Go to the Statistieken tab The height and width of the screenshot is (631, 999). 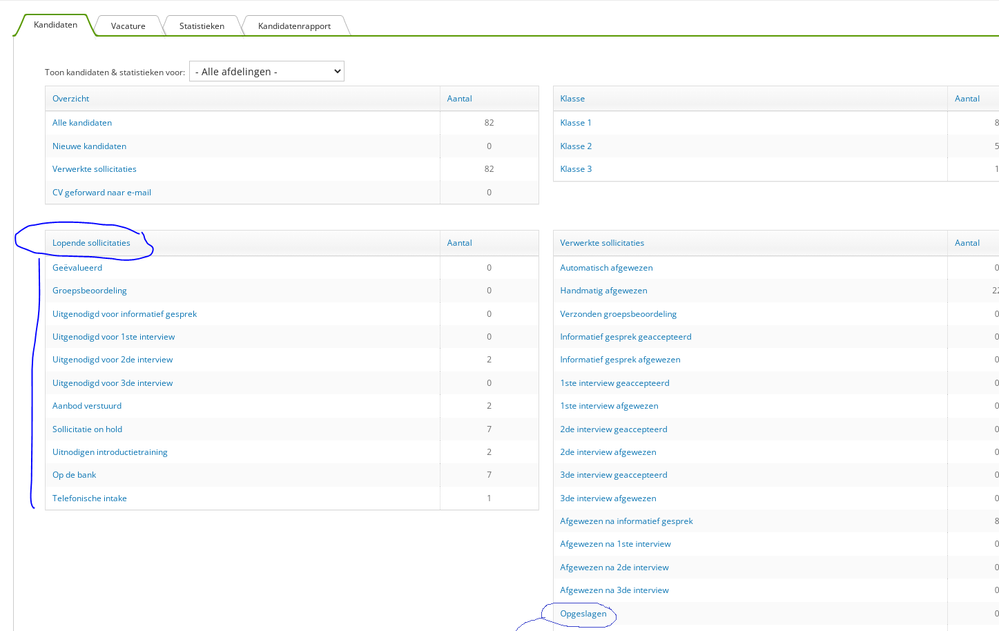[201, 26]
